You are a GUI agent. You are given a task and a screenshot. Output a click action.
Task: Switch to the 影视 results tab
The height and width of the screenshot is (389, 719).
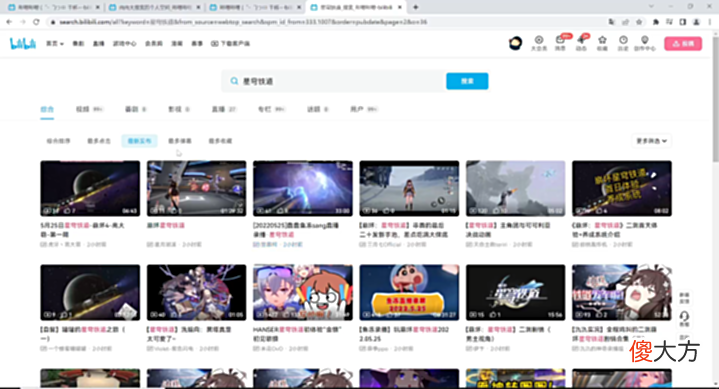tap(179, 109)
